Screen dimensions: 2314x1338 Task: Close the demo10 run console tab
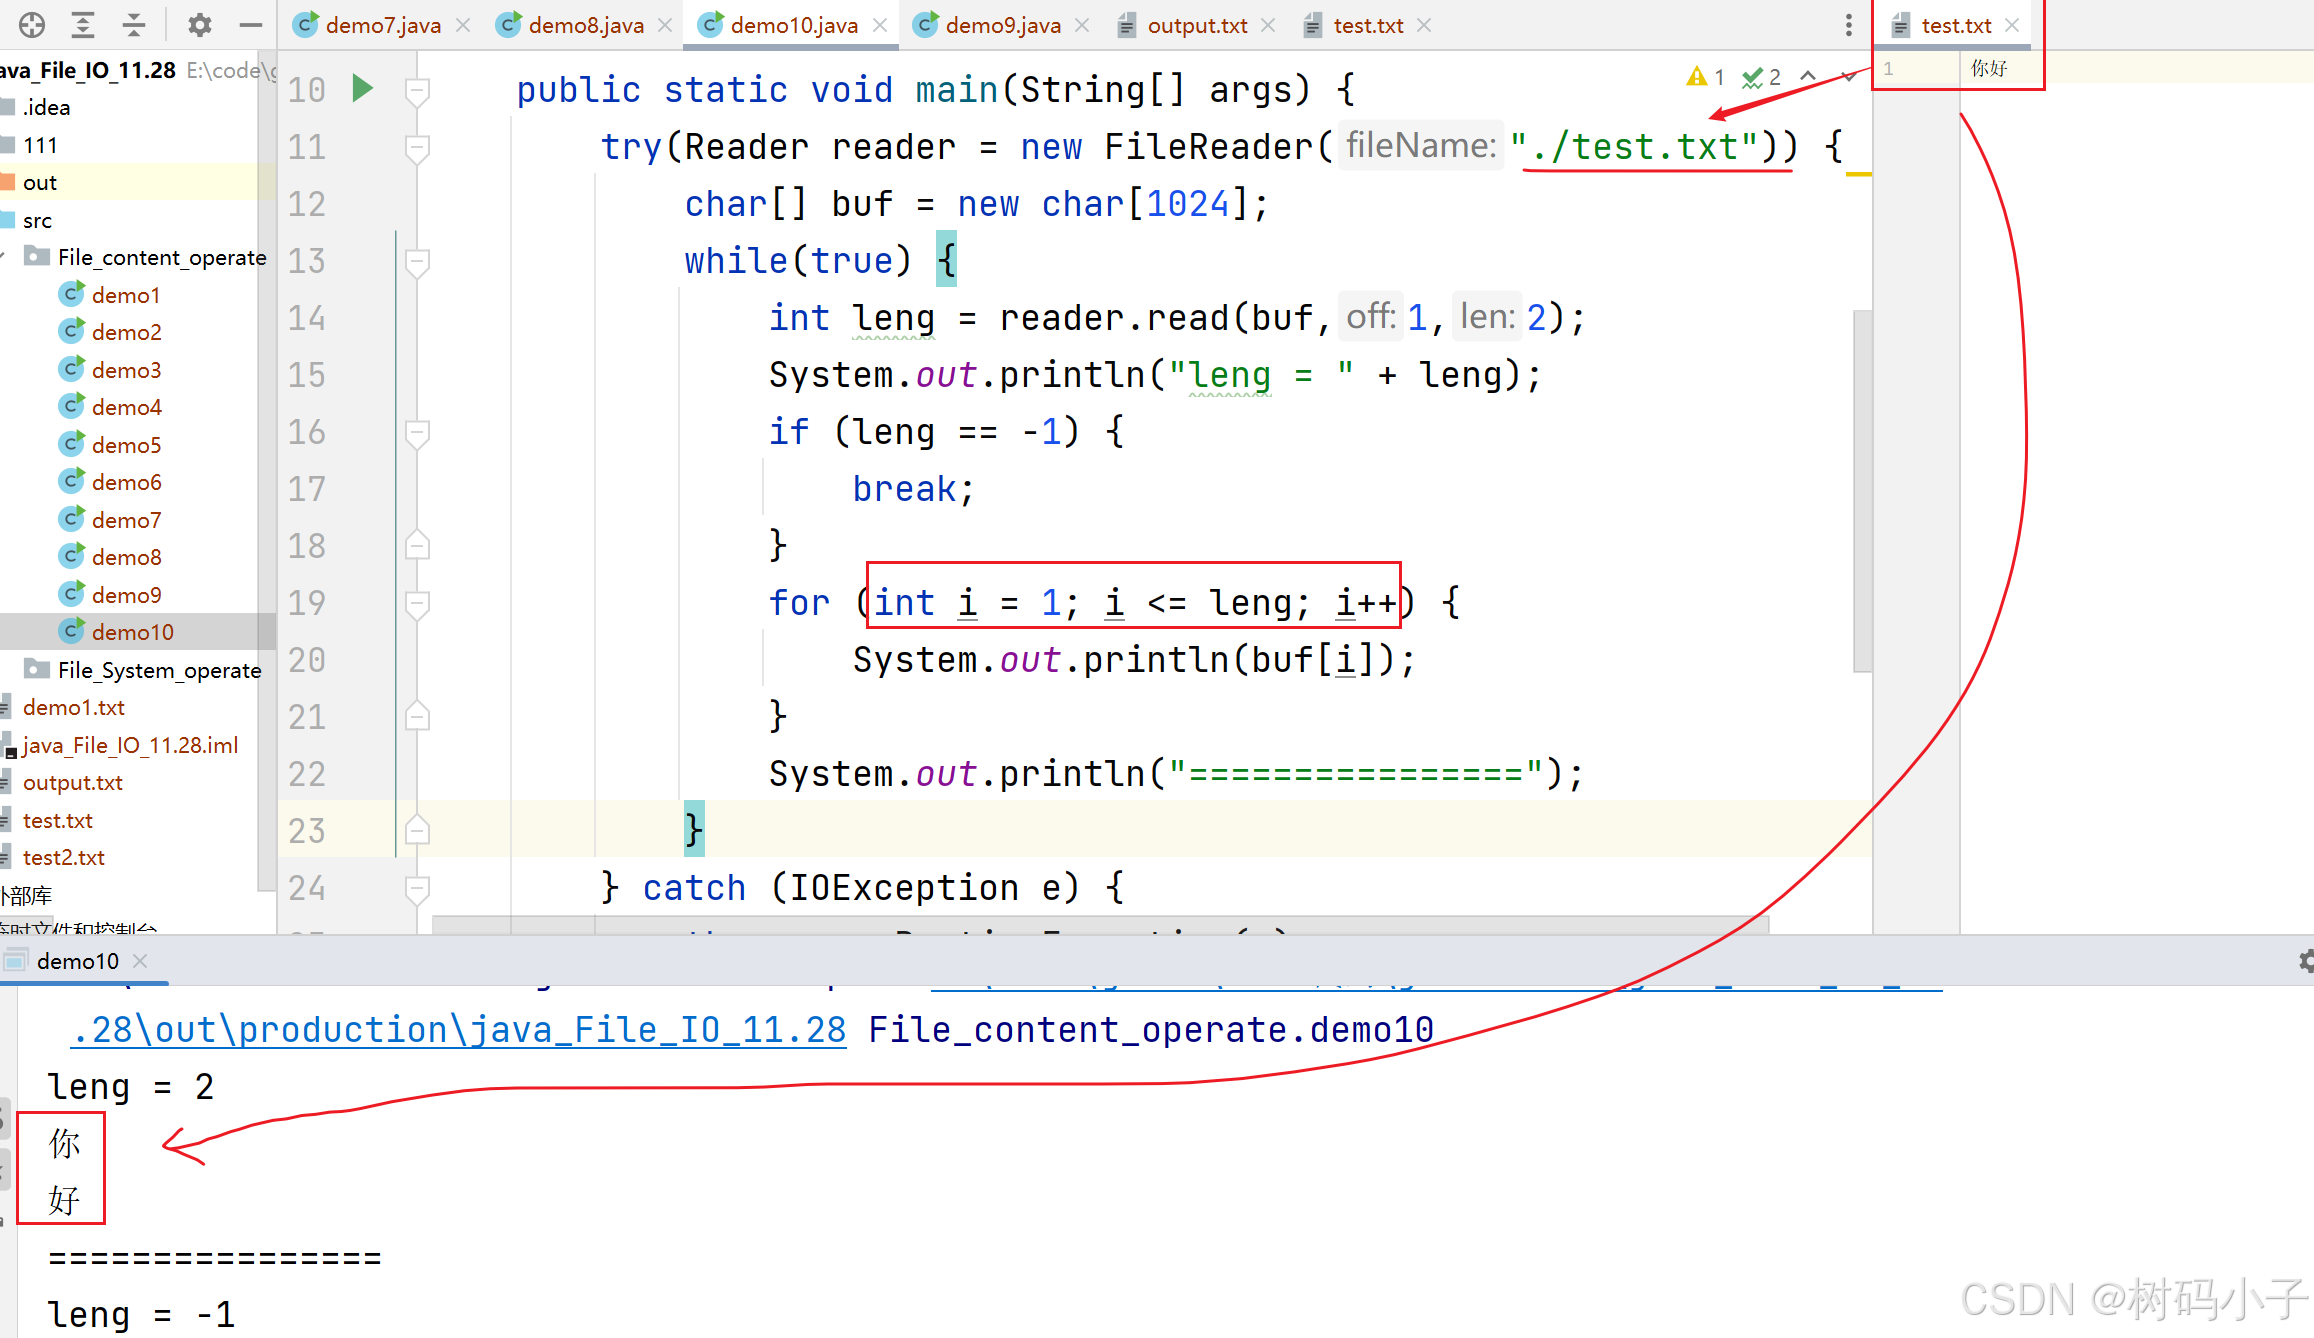point(140,961)
